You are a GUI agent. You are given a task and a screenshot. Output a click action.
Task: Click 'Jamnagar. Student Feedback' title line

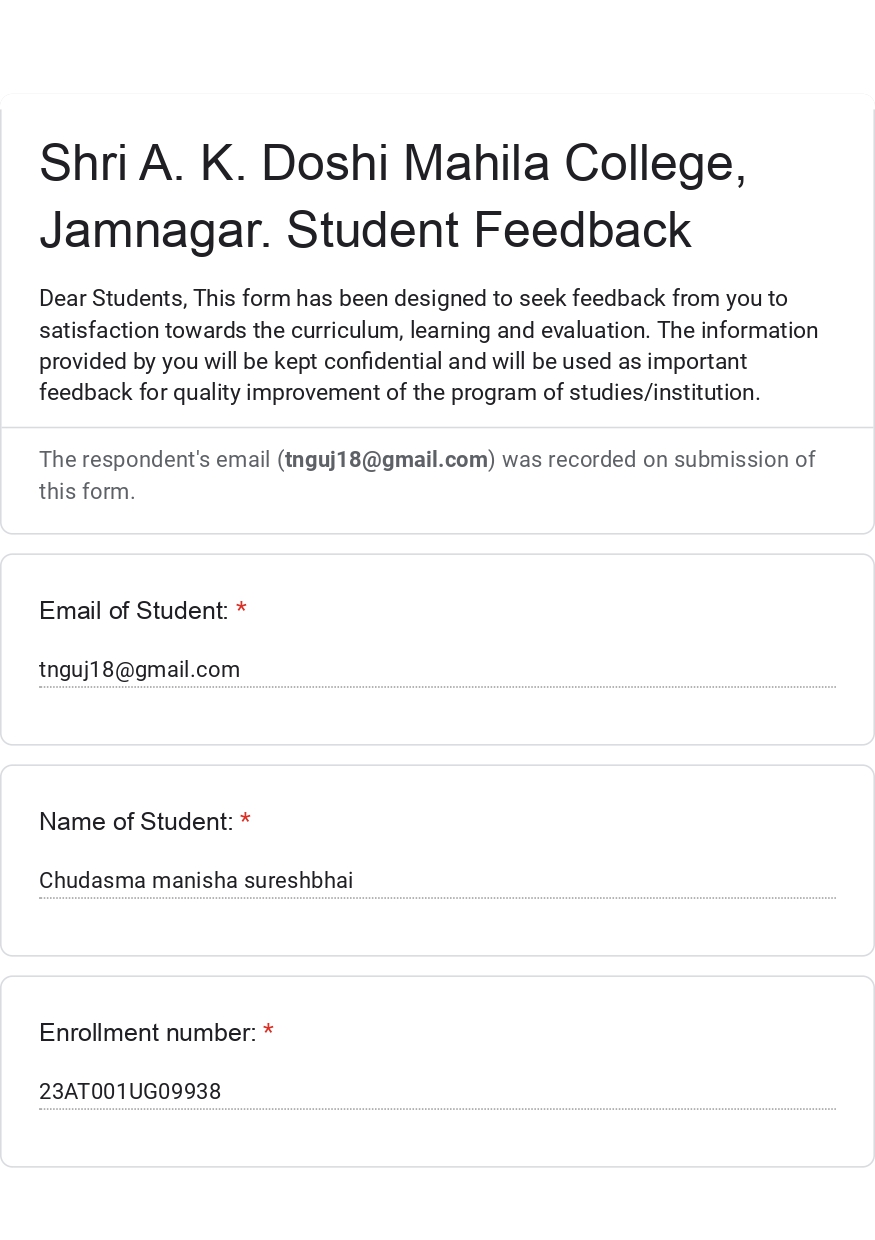point(365,230)
